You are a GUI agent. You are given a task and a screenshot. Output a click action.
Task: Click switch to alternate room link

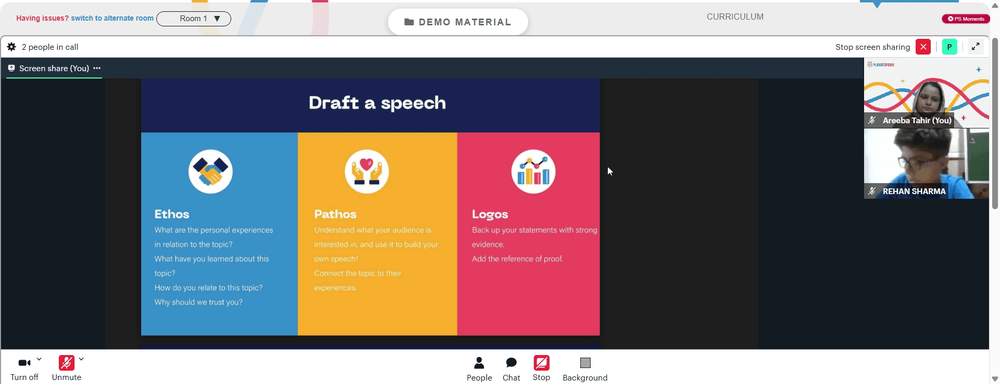pyautogui.click(x=112, y=18)
